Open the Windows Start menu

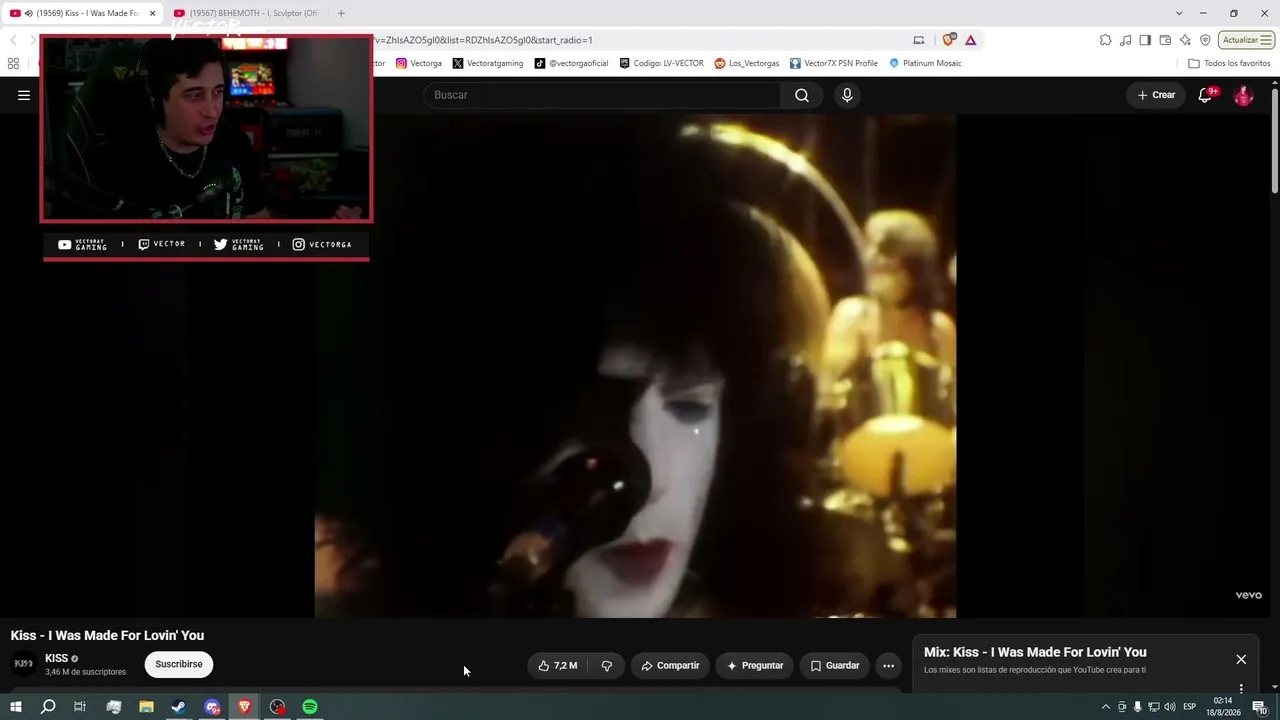pos(16,707)
